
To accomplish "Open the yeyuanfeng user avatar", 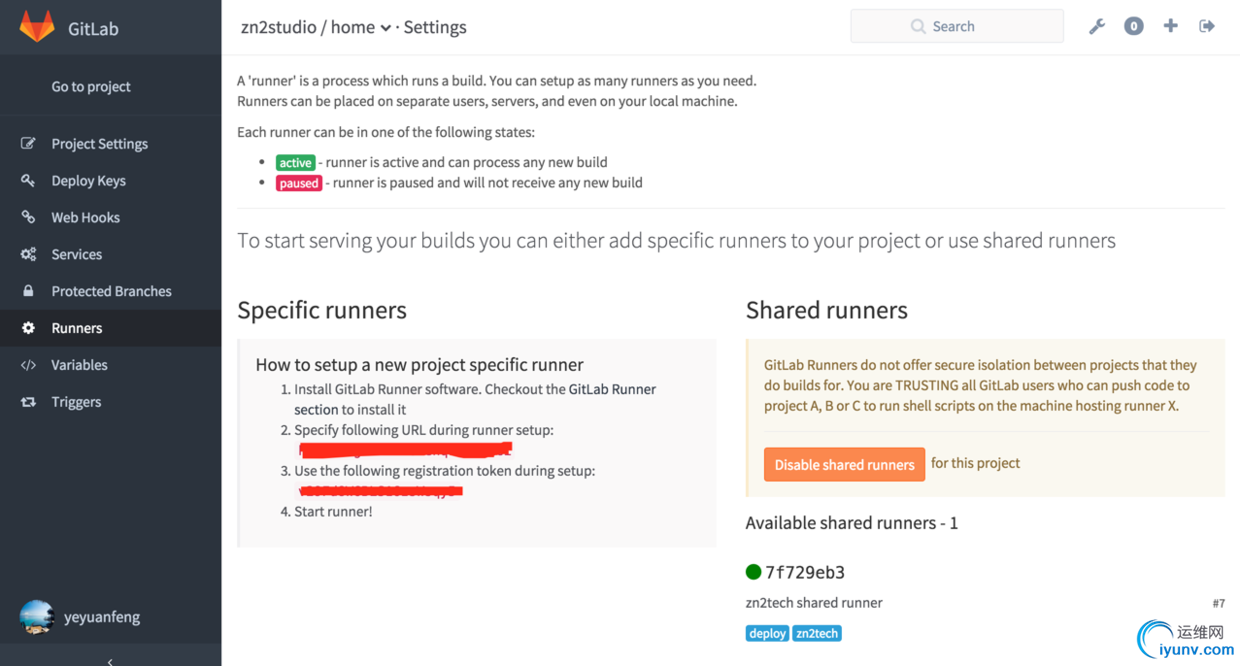I will [37, 617].
